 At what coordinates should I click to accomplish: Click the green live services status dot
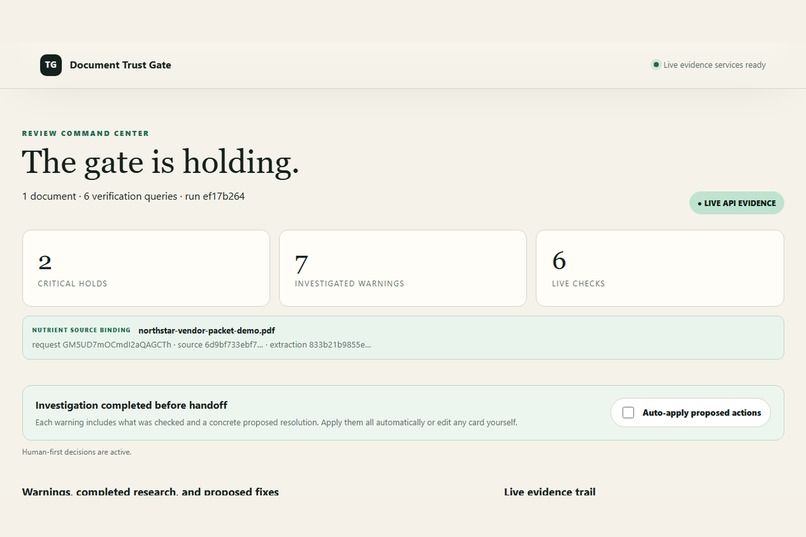656,65
